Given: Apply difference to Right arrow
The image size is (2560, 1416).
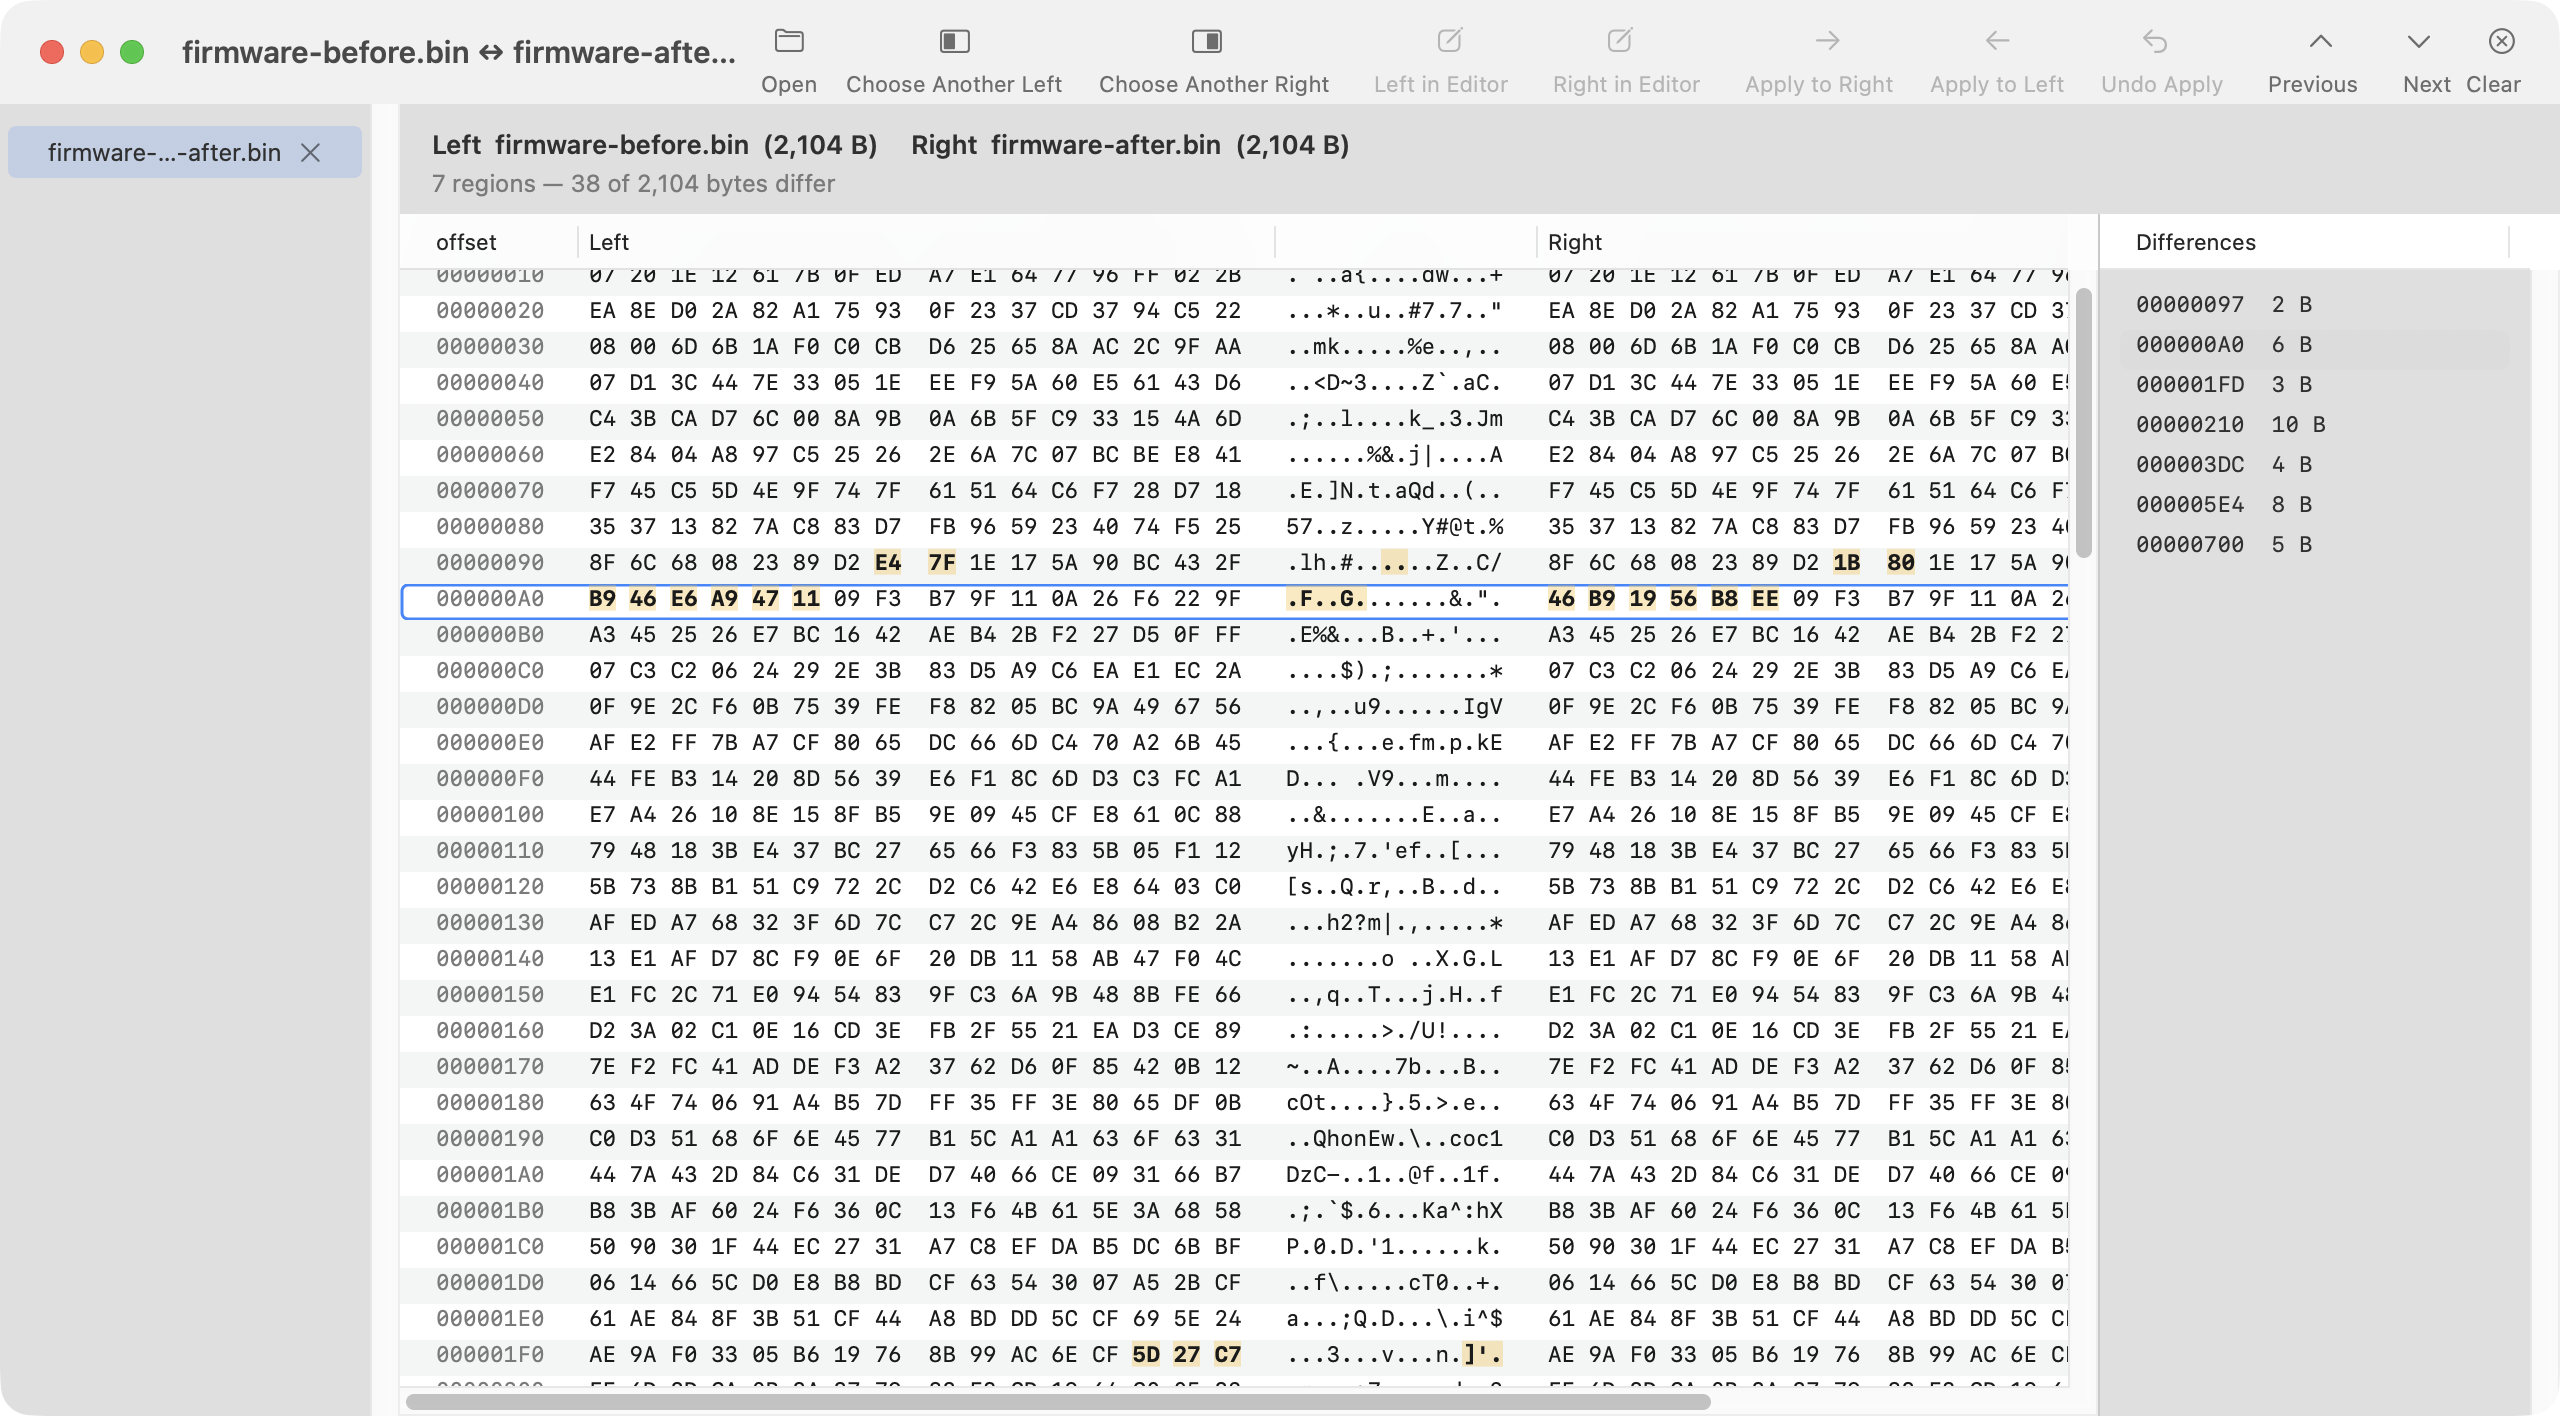Looking at the screenshot, I should [x=1827, y=41].
